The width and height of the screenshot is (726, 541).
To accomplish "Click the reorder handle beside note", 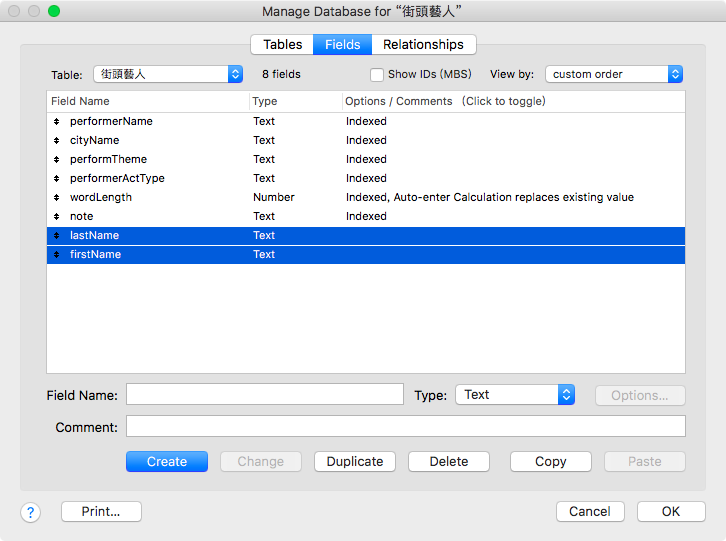I will 56,216.
